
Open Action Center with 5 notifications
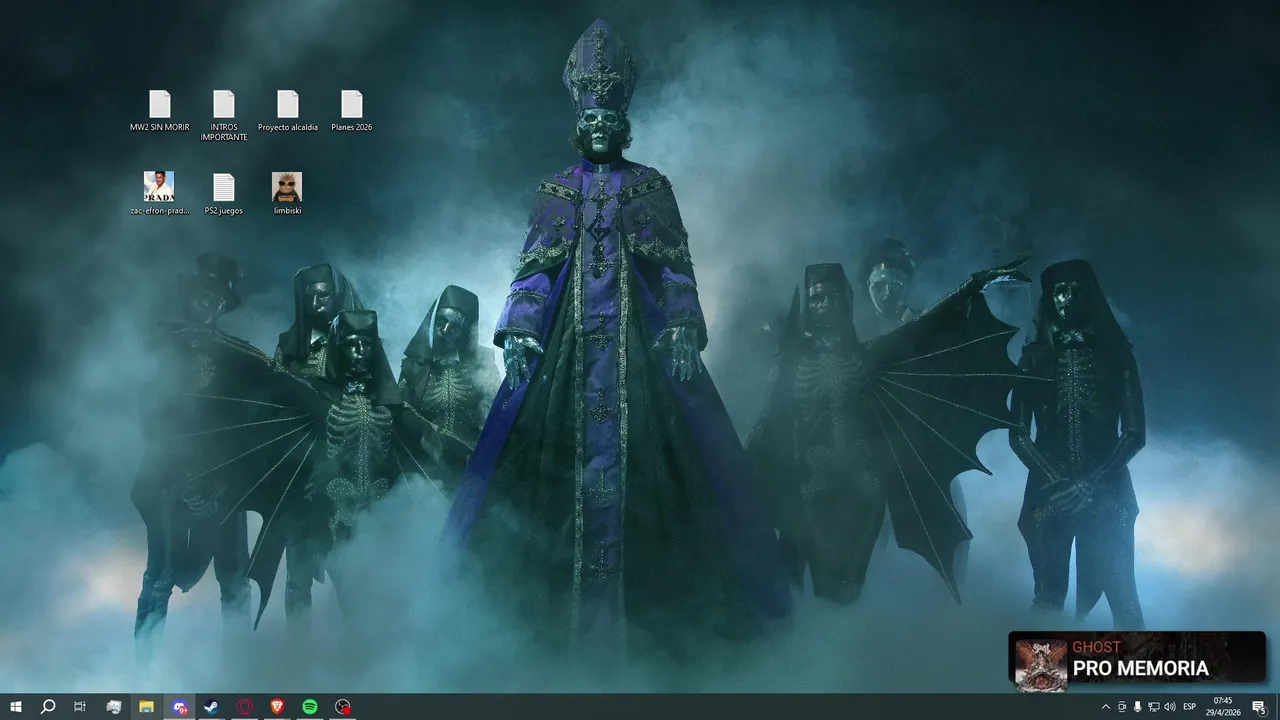click(1259, 707)
